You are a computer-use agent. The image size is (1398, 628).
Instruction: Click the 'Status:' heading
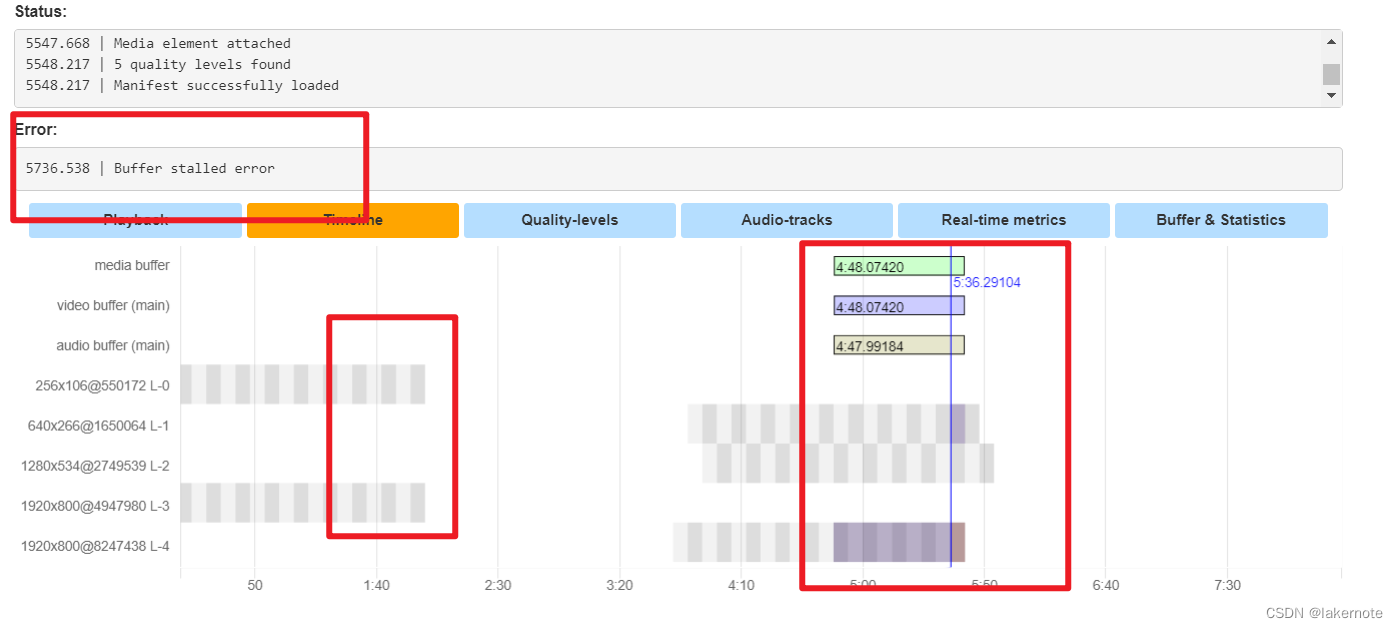click(41, 11)
